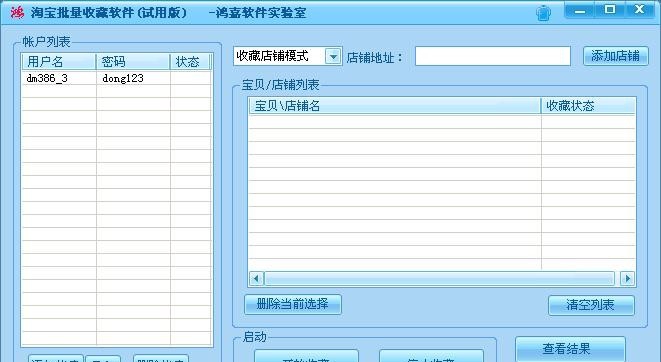Screen dimensions: 661x362
Task: Click the 宝贝\店铺名 column header
Action: coord(395,106)
